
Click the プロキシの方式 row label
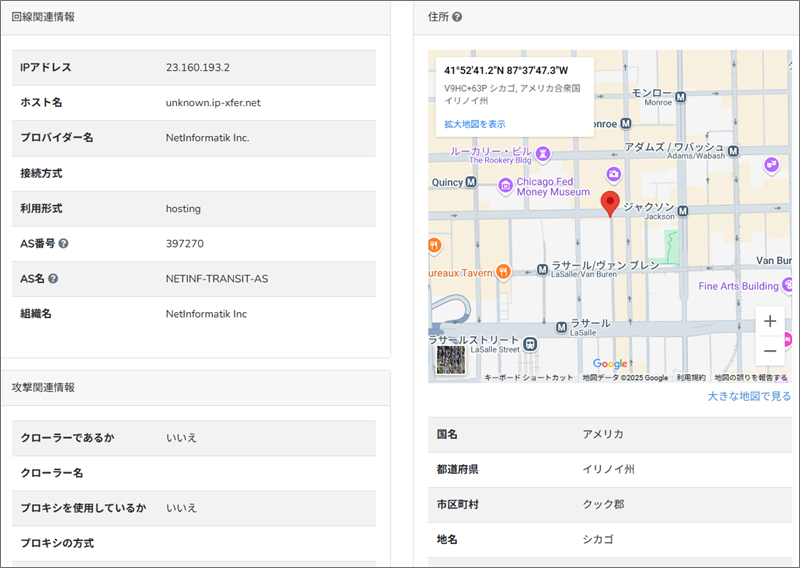coord(57,543)
